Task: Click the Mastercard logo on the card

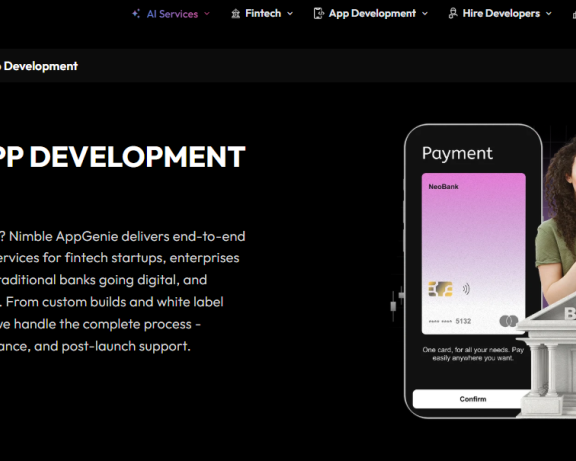Action: (509, 321)
